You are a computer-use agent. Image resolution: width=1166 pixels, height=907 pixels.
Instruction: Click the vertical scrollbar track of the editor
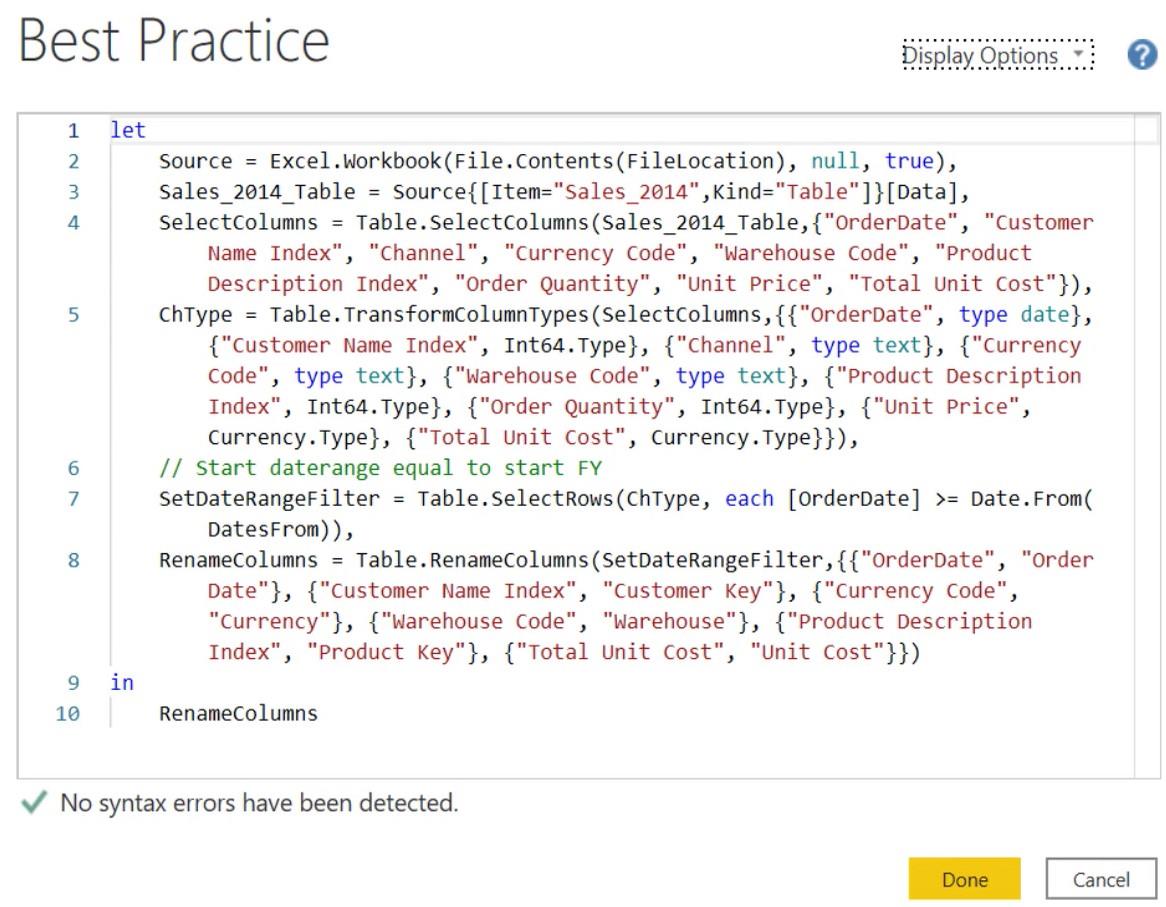pyautogui.click(x=1147, y=446)
